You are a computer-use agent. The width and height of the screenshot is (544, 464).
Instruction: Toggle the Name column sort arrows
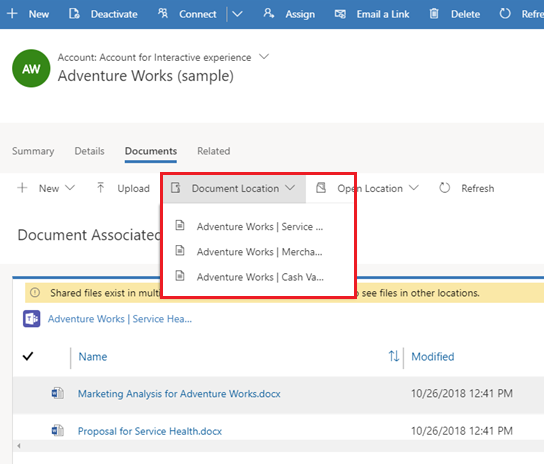click(x=394, y=356)
